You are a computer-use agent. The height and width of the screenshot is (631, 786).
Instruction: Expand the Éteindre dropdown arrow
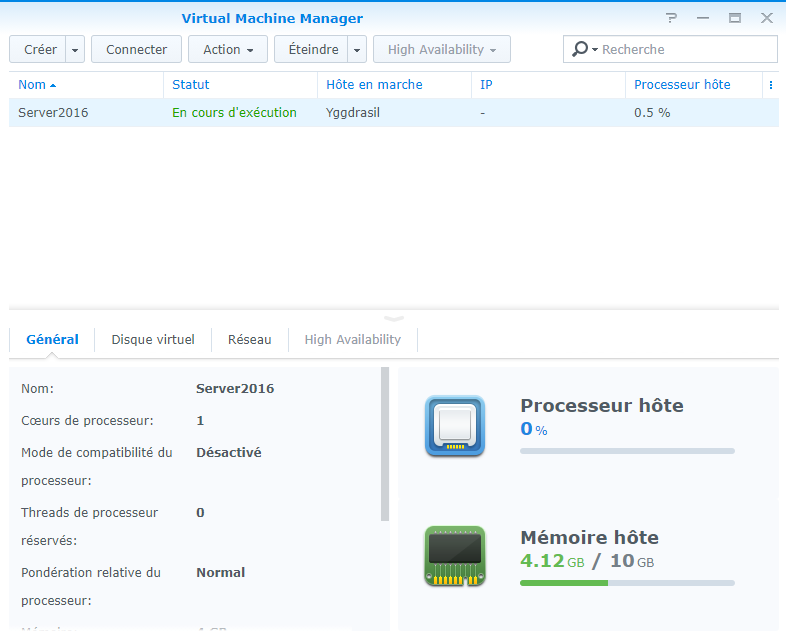pyautogui.click(x=358, y=50)
